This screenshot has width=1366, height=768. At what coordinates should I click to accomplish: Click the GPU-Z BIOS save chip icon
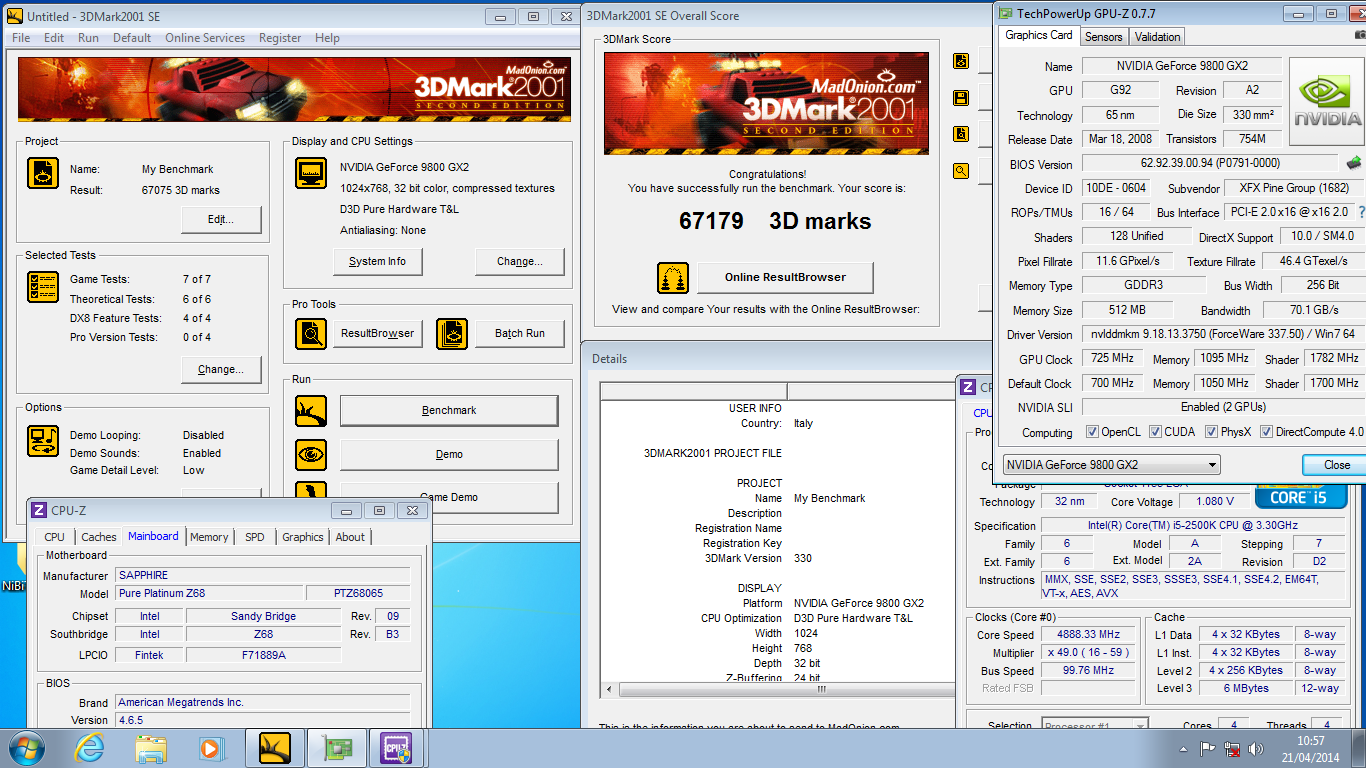[x=1354, y=163]
